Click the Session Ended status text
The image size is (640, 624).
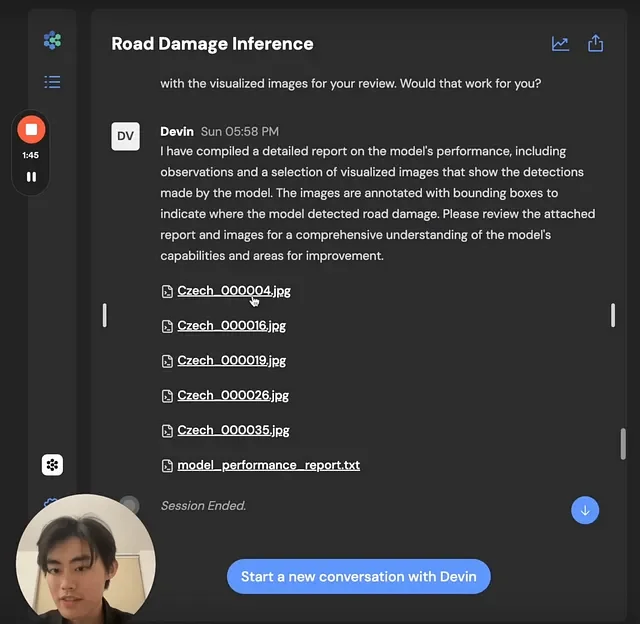[203, 506]
